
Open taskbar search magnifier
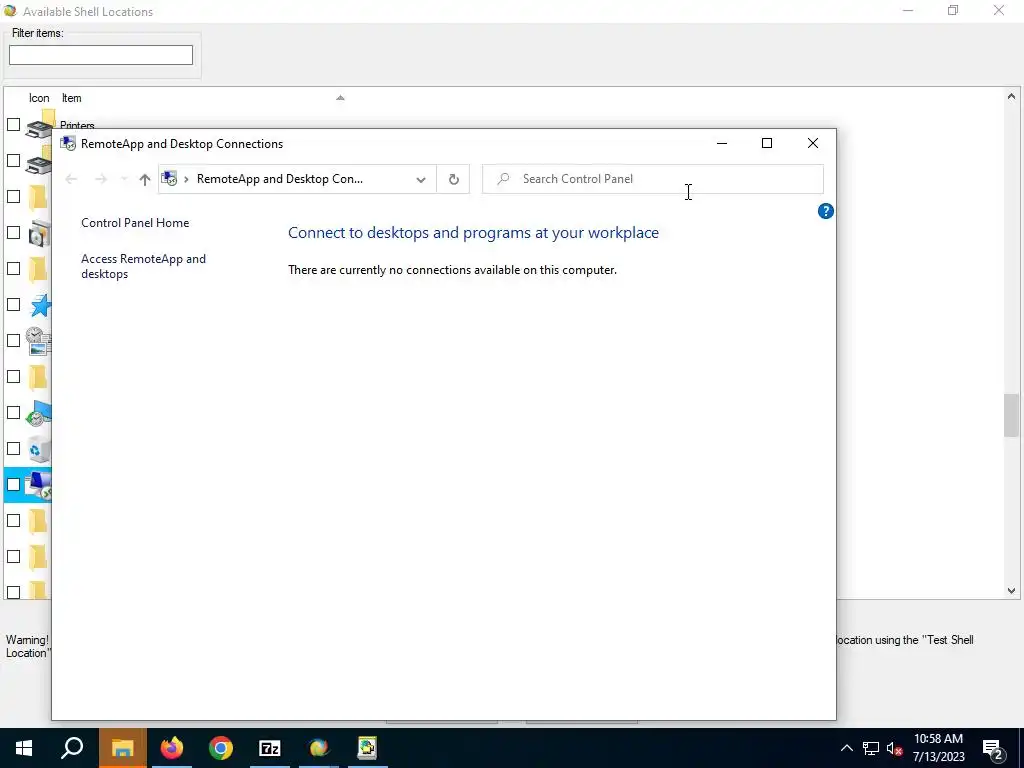[72, 748]
